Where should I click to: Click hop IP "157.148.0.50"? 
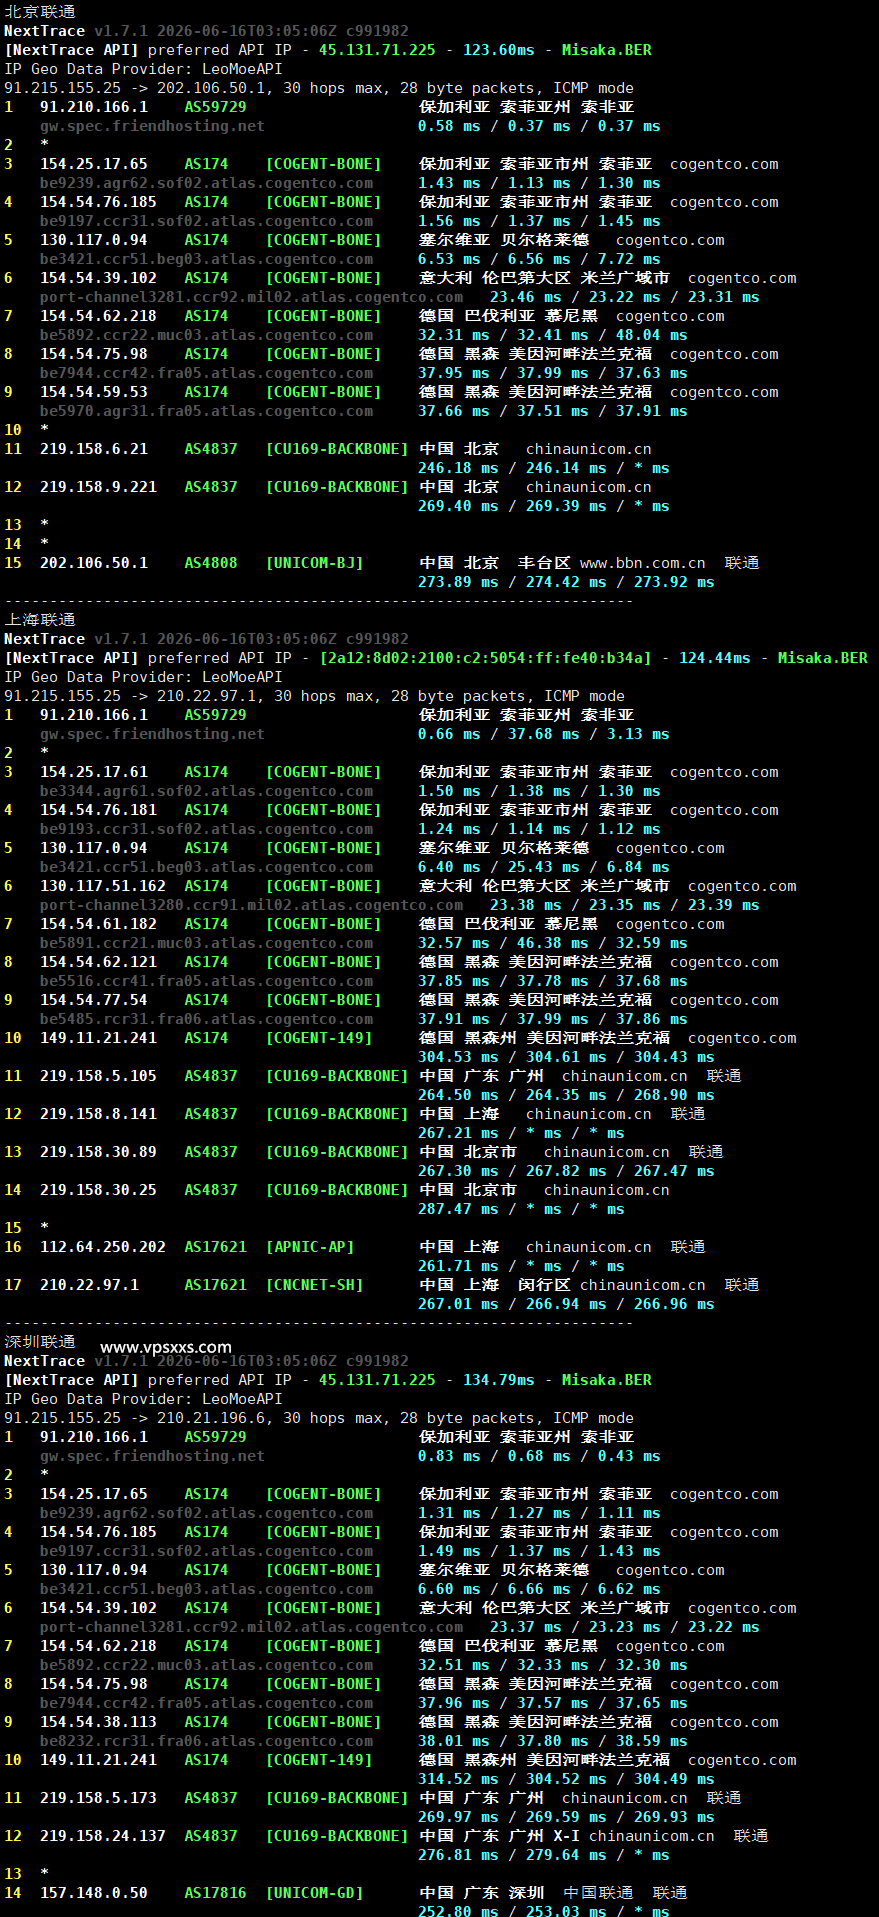tap(94, 1893)
